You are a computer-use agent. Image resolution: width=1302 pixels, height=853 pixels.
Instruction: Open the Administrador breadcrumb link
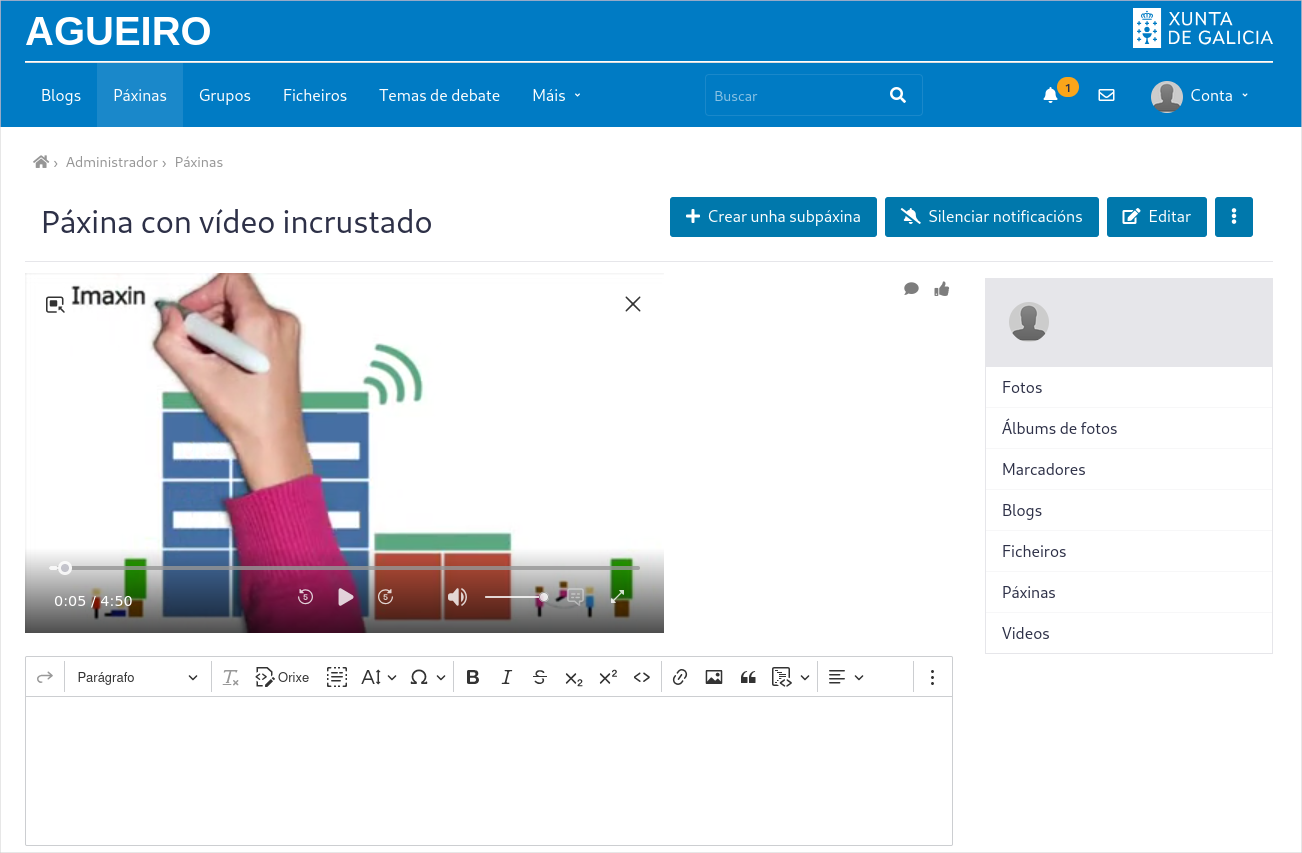click(112, 162)
